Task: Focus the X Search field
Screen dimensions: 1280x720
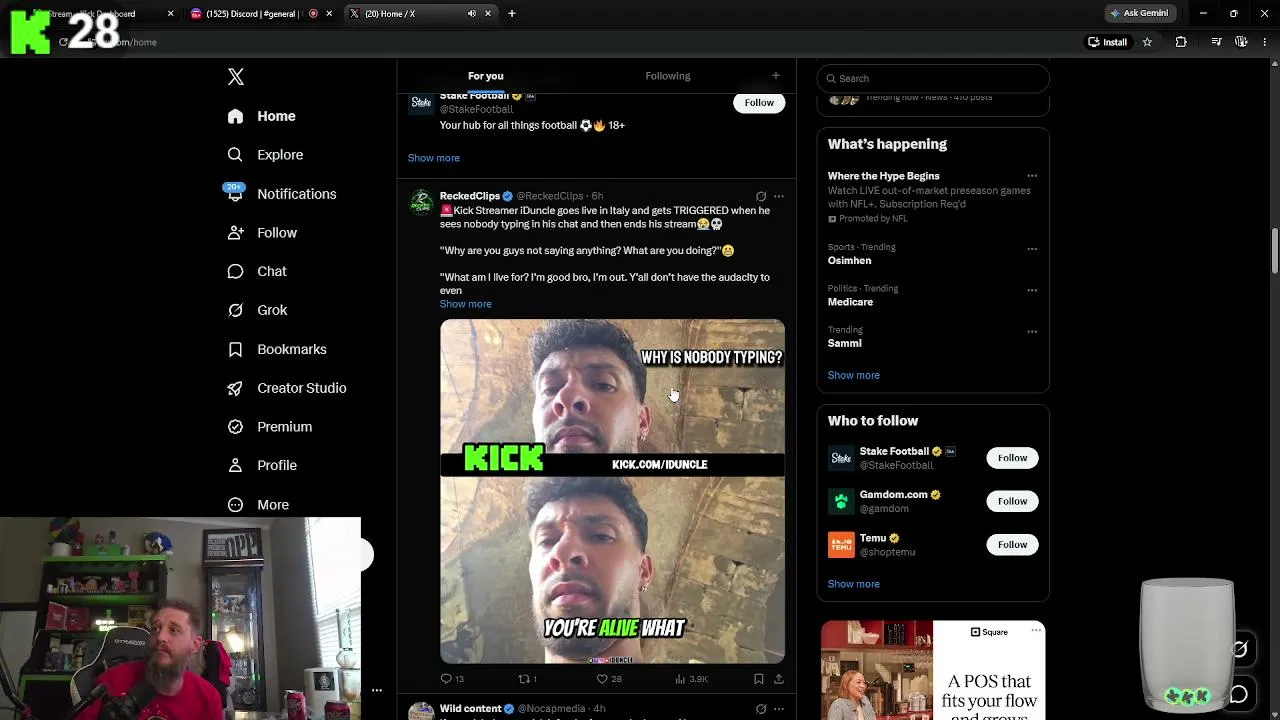Action: pyautogui.click(x=933, y=78)
